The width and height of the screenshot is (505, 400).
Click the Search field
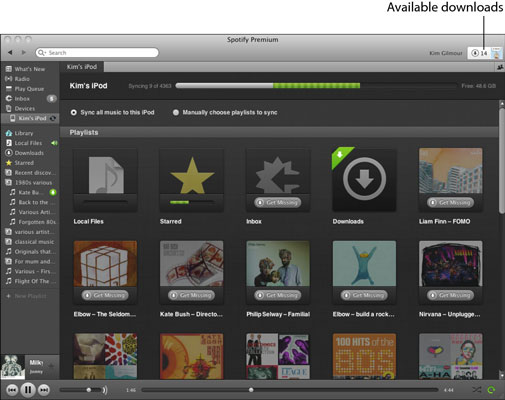pyautogui.click(x=97, y=53)
